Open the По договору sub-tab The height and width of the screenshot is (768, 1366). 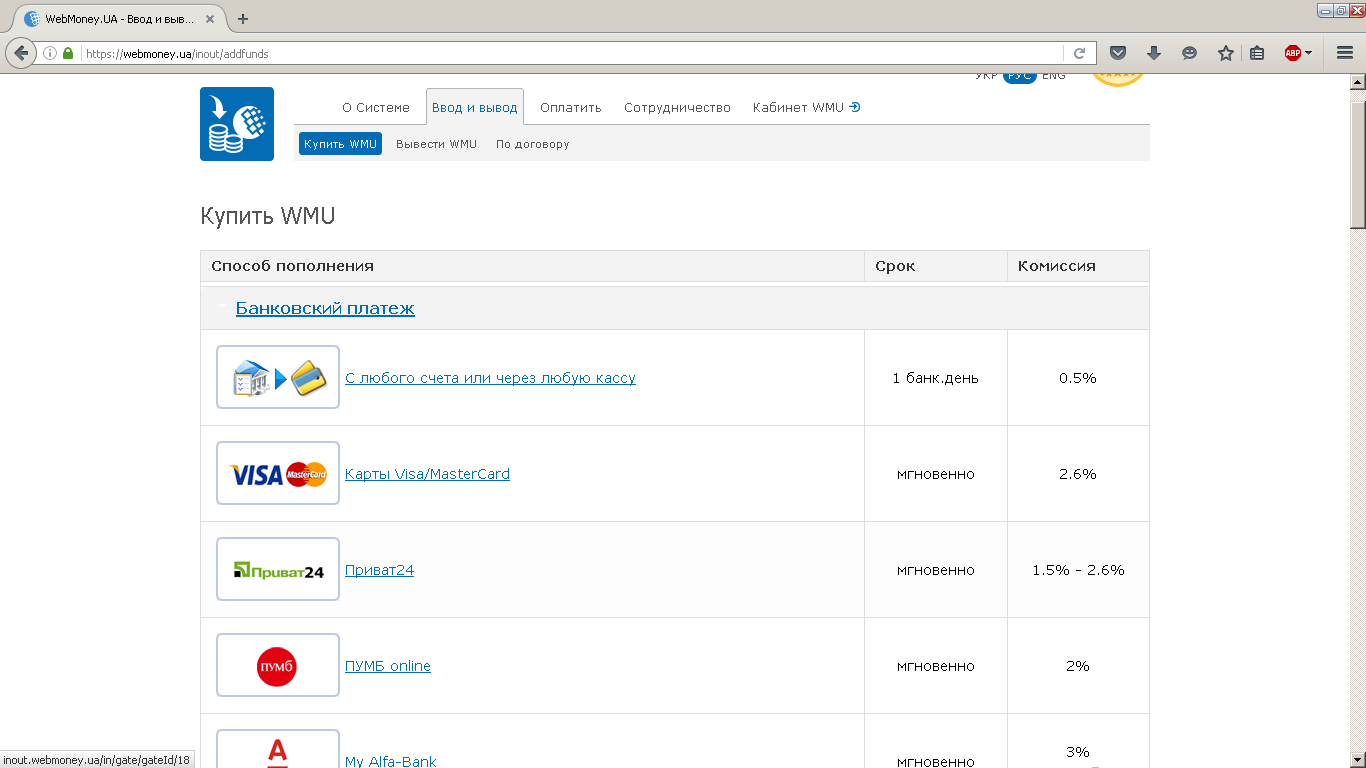(532, 144)
